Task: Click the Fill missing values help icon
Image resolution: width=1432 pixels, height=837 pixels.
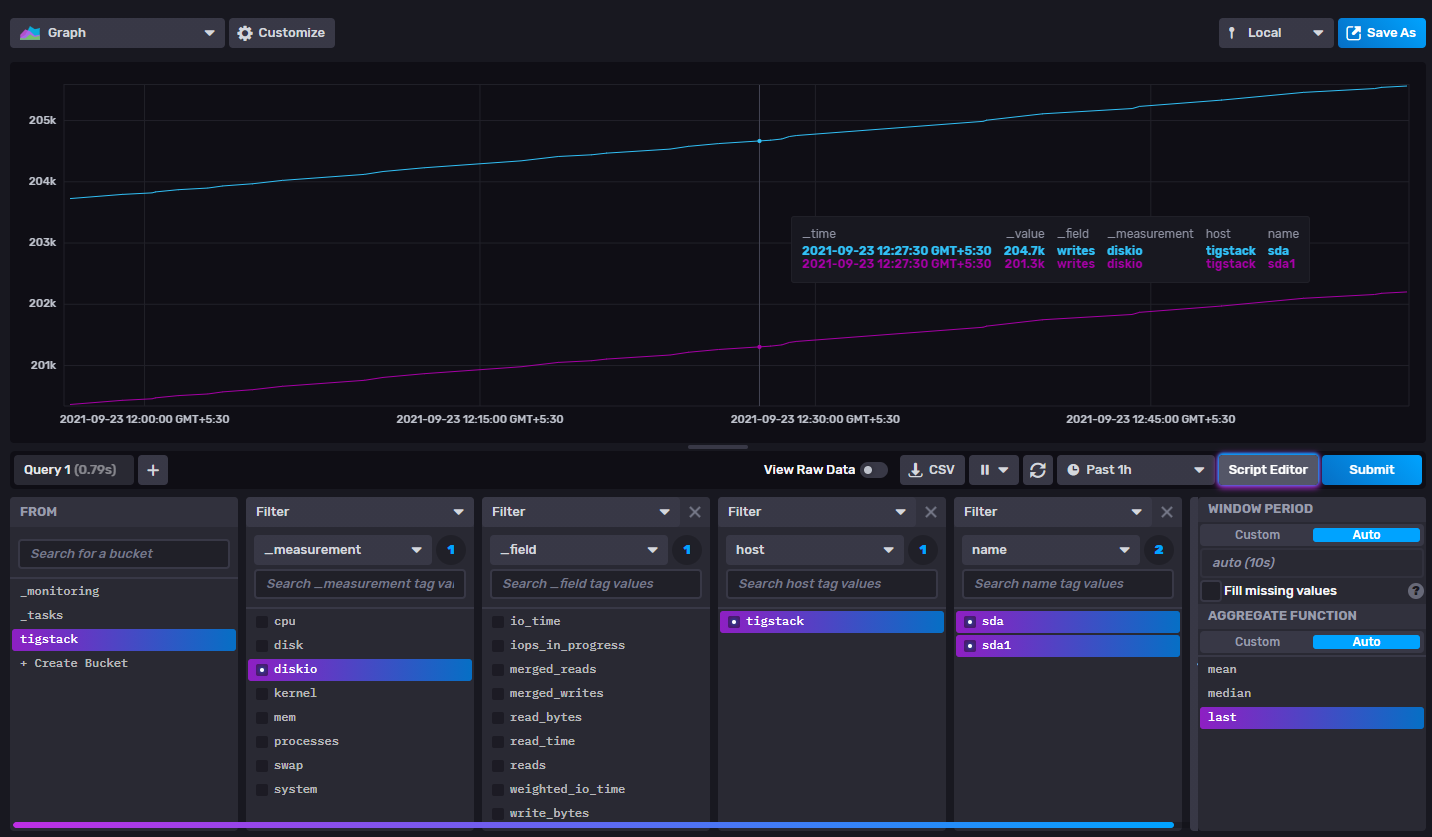Action: 1415,591
